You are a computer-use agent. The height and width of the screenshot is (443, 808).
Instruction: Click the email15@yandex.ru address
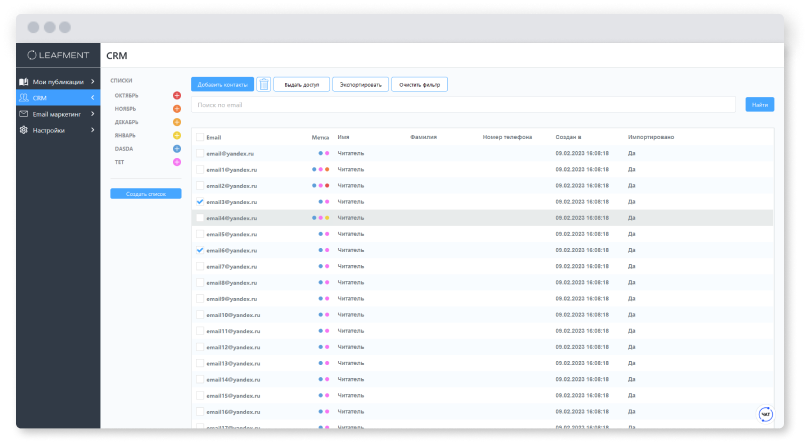click(x=233, y=396)
